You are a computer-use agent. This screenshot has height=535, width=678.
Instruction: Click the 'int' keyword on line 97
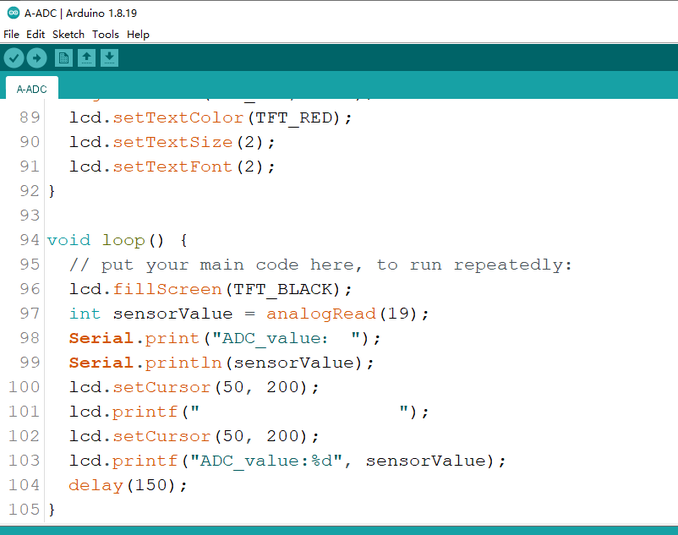click(x=85, y=314)
